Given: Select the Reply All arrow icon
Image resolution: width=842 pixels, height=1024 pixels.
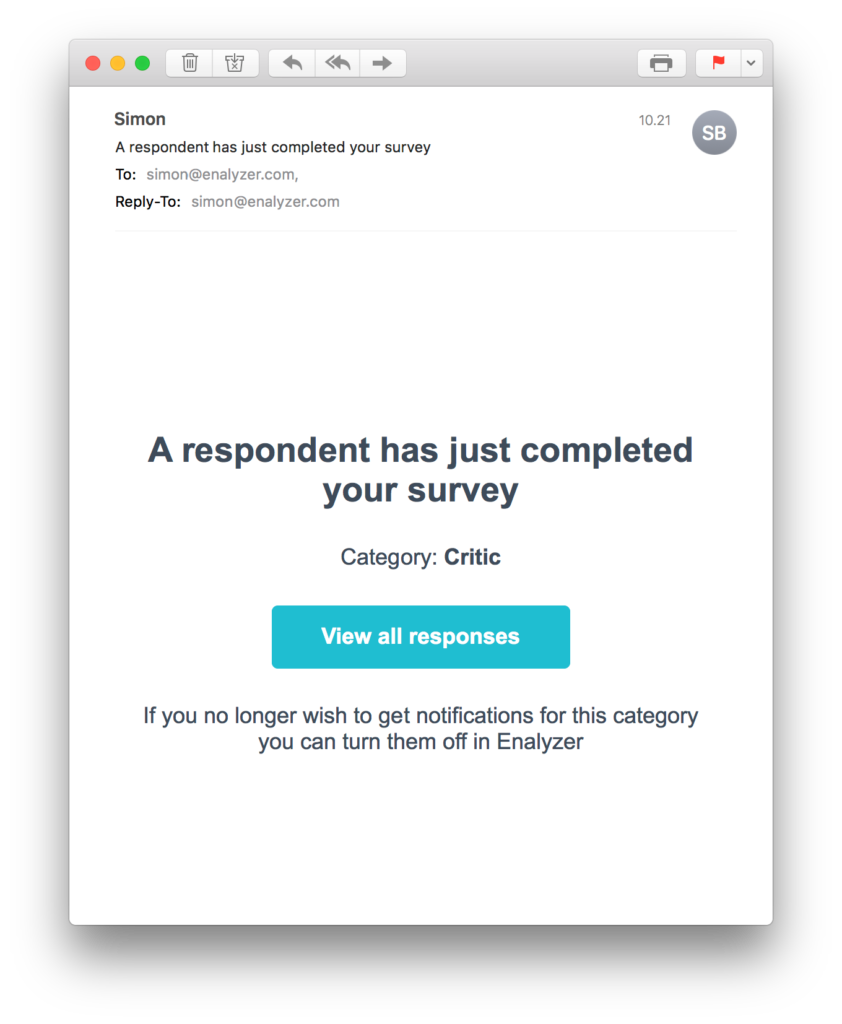Looking at the screenshot, I should 337,62.
